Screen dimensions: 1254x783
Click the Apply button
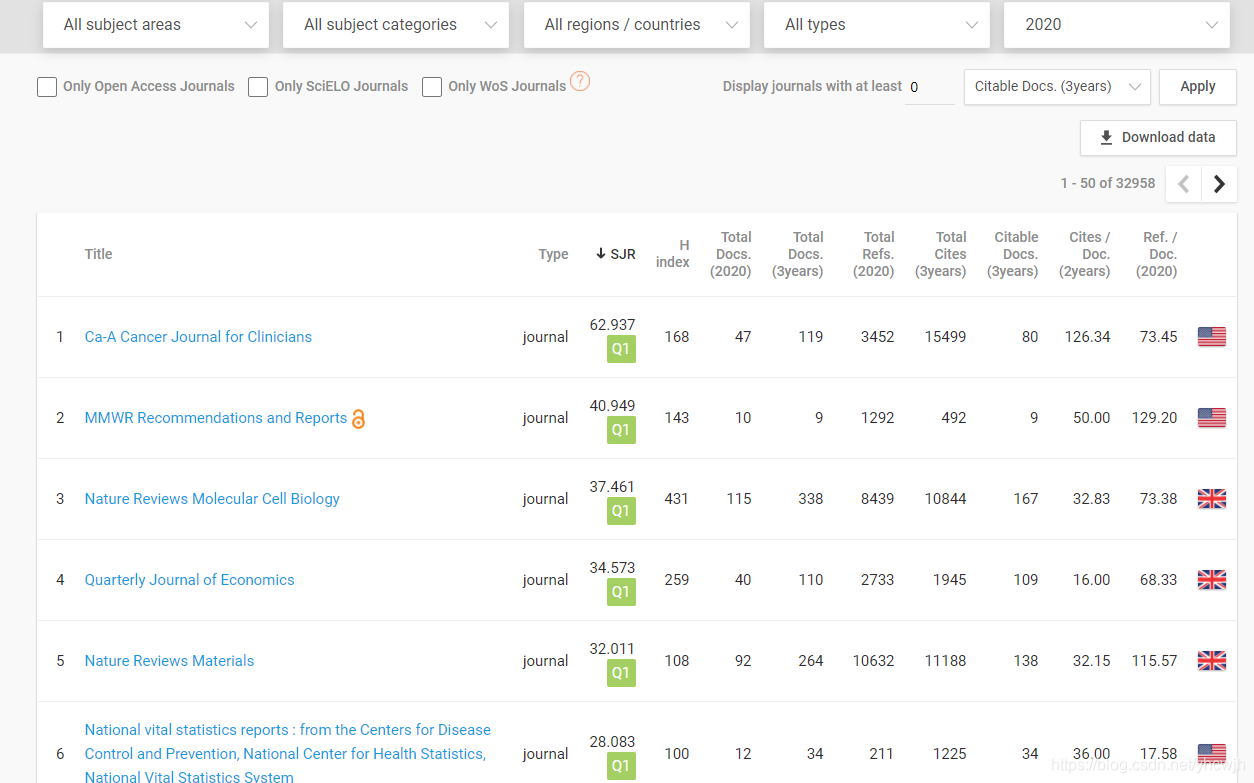click(1198, 87)
